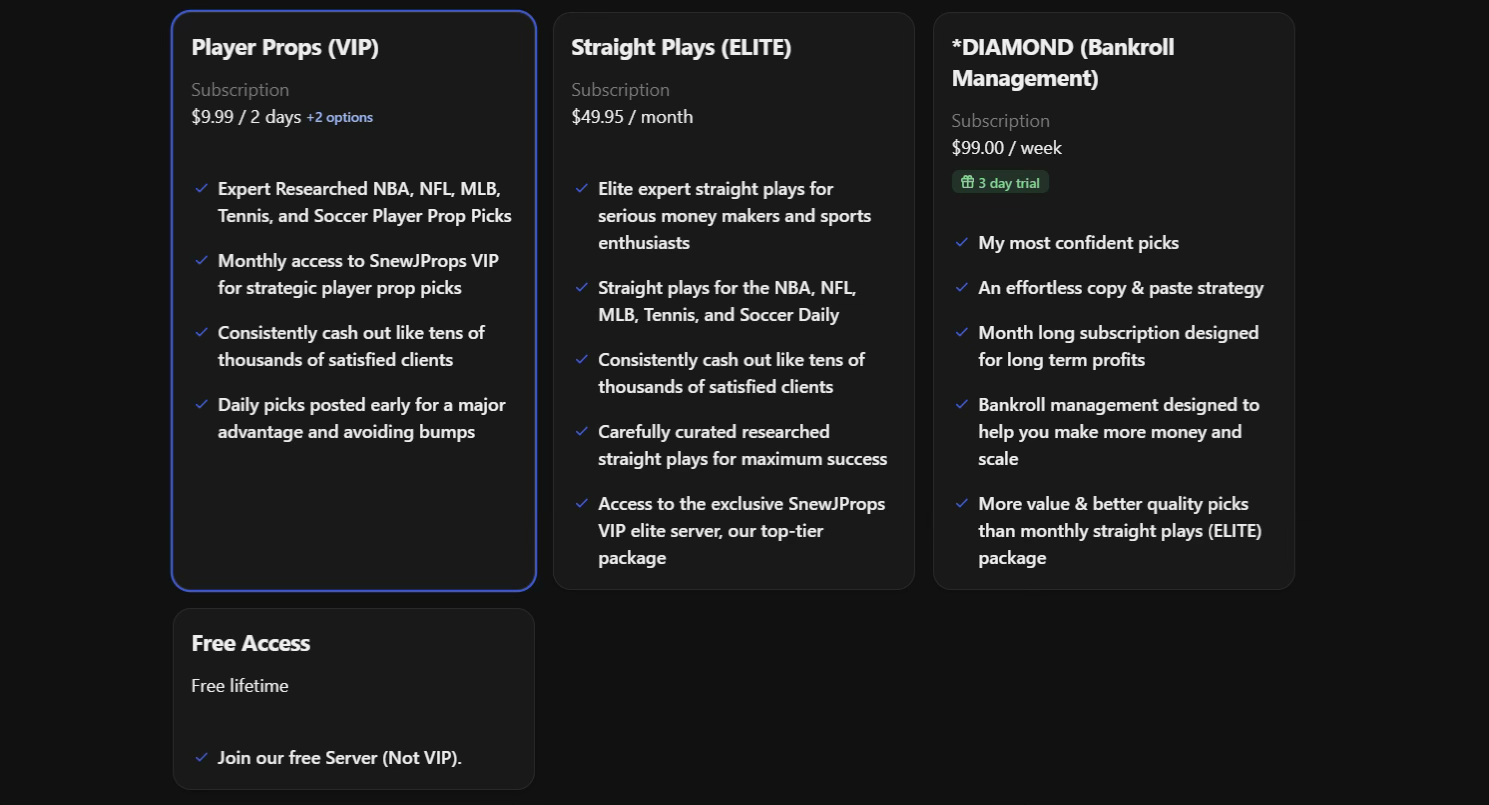Image resolution: width=1489 pixels, height=805 pixels.
Task: Click checkmark next to An effortless copy & paste strategy
Action: [x=962, y=287]
